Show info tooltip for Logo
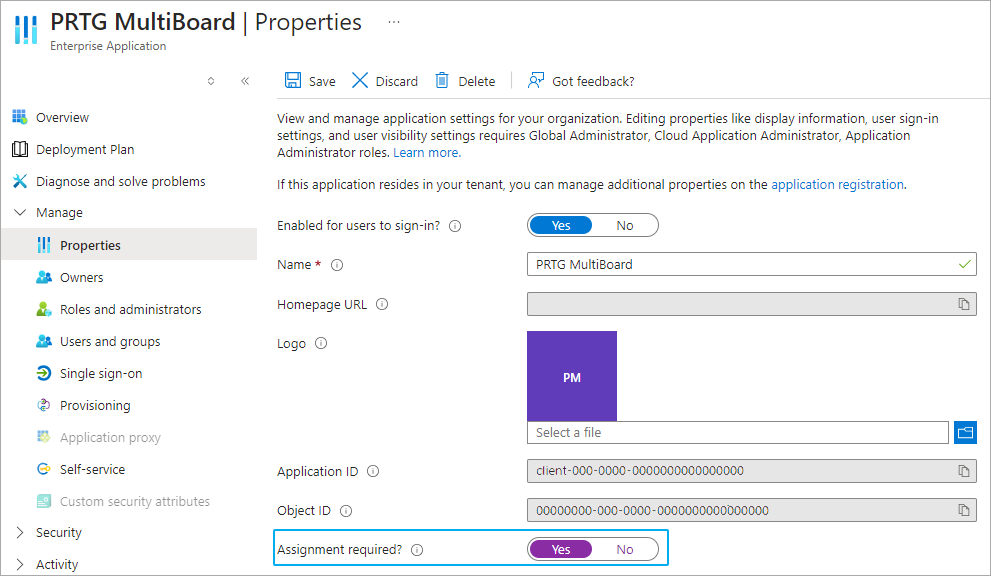 click(x=321, y=343)
